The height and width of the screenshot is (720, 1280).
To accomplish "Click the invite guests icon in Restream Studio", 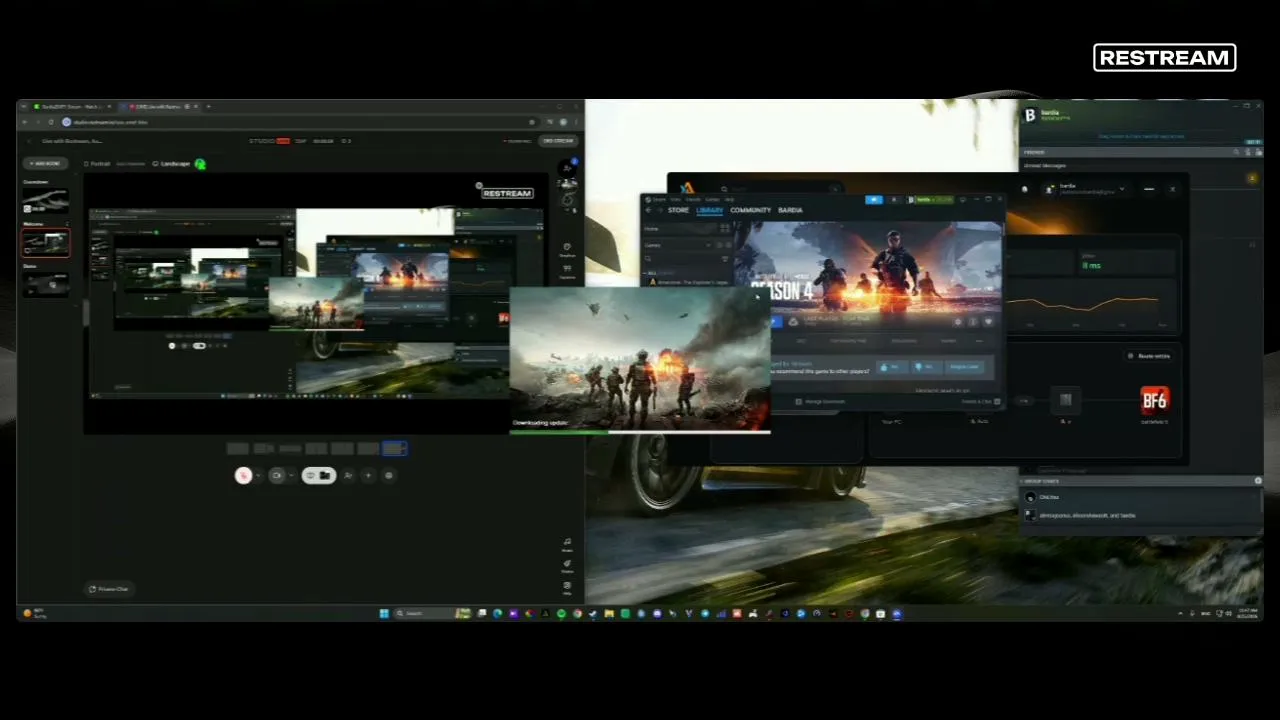I will (348, 476).
